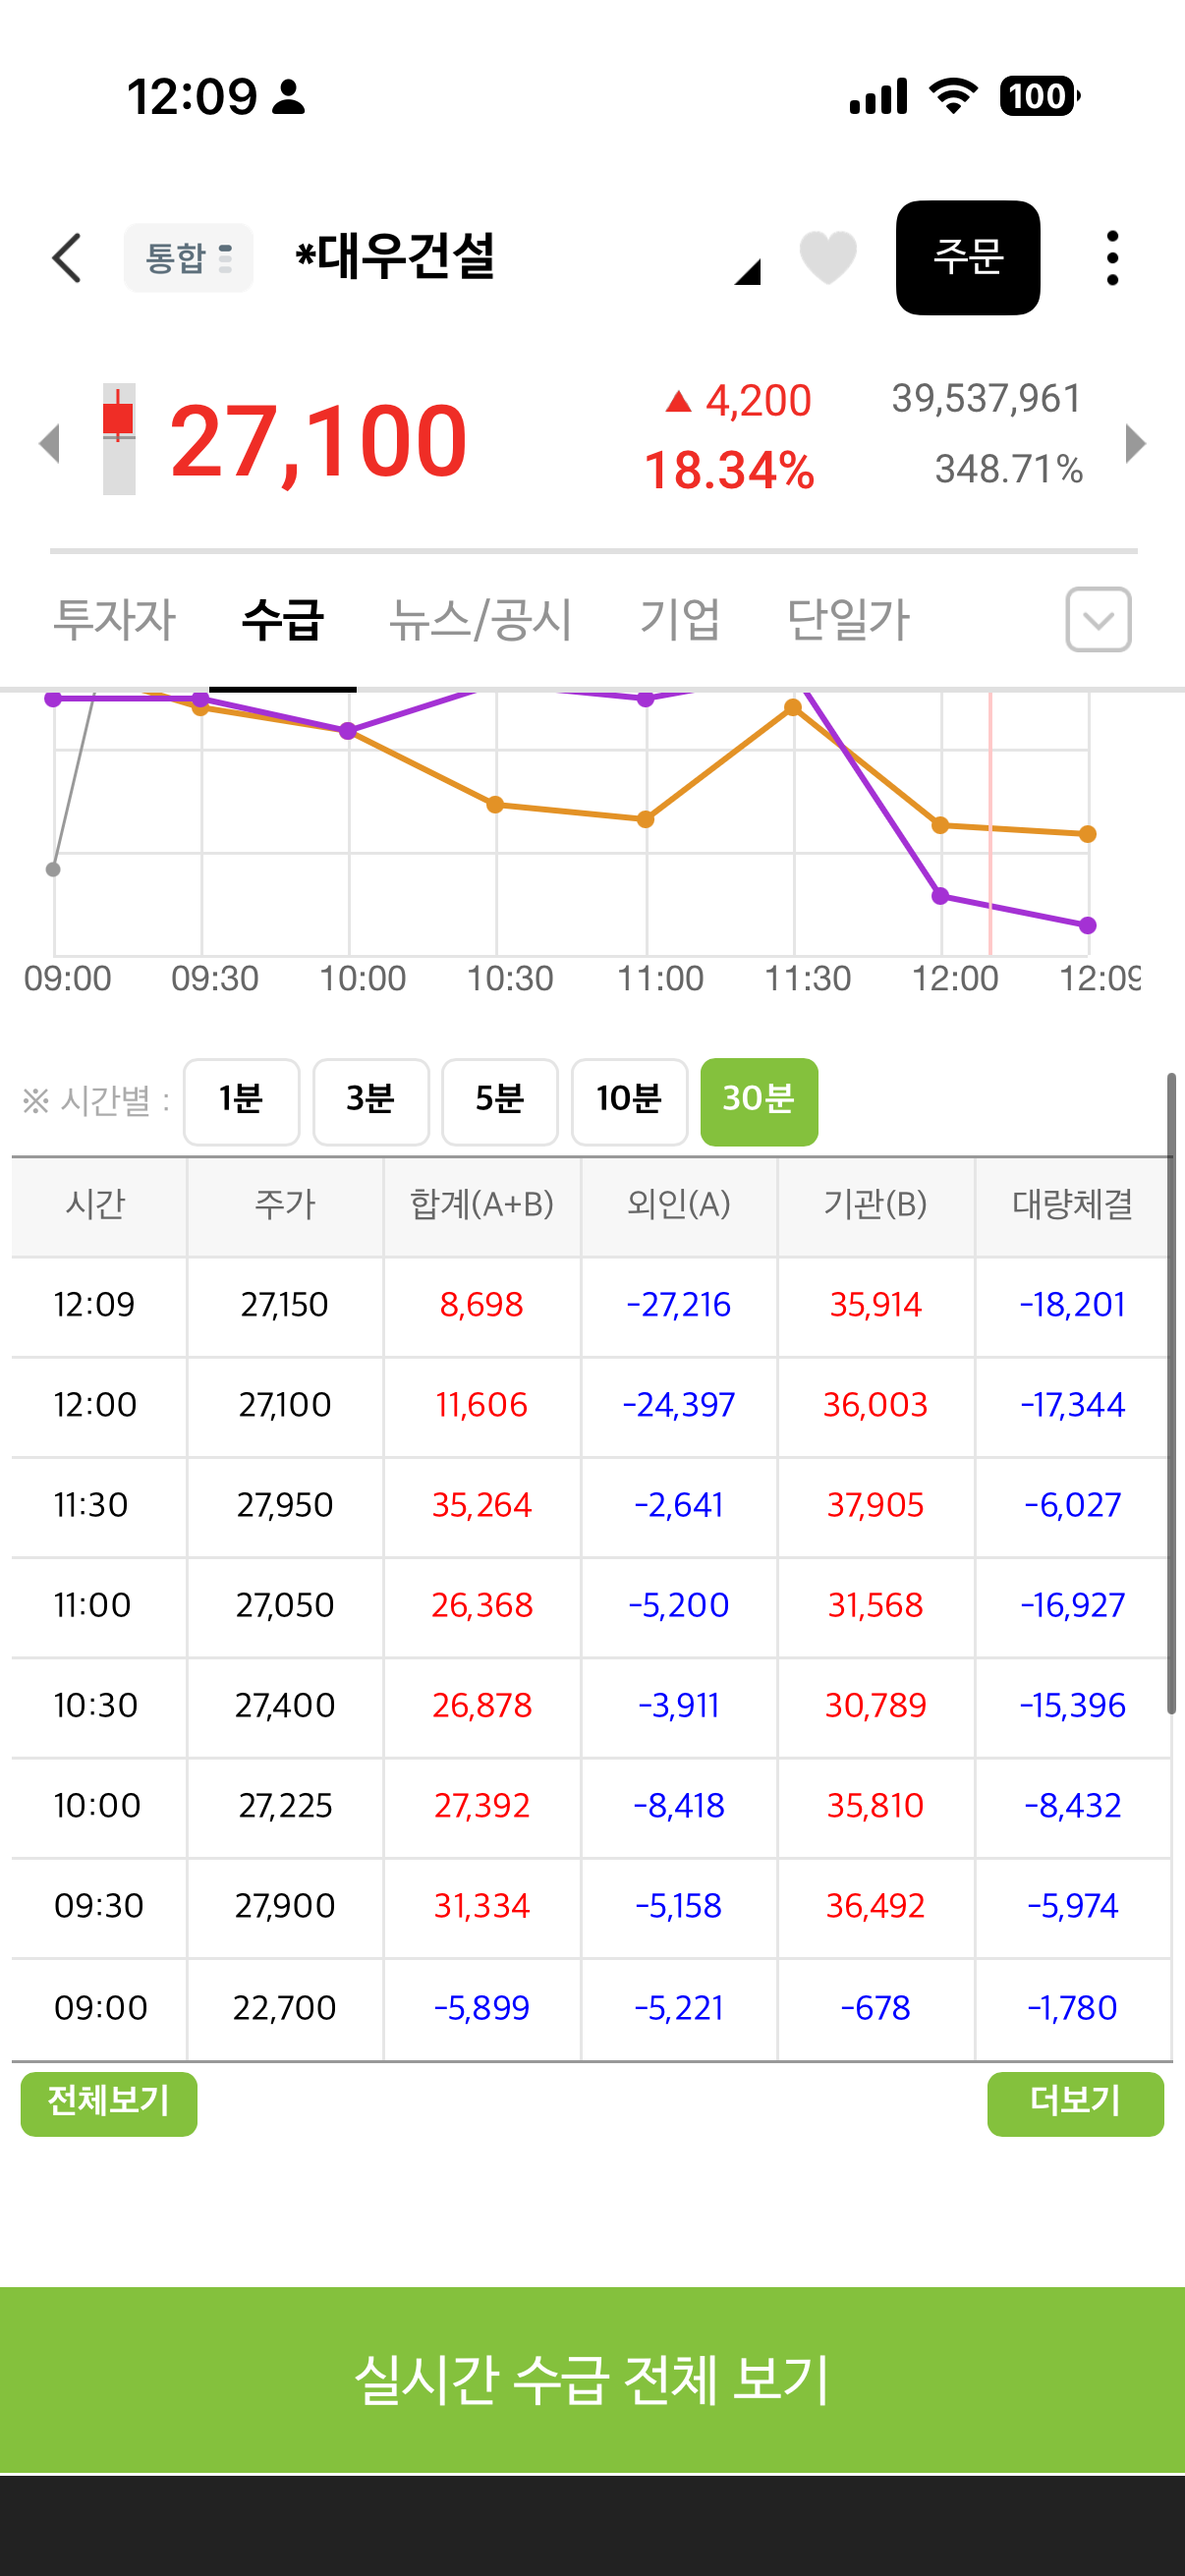Tap the red candlestick chart icon

(119, 439)
